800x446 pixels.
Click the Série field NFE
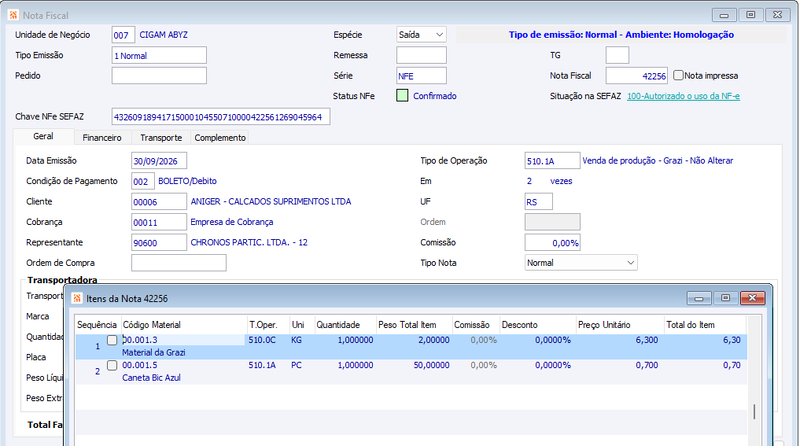click(x=421, y=76)
